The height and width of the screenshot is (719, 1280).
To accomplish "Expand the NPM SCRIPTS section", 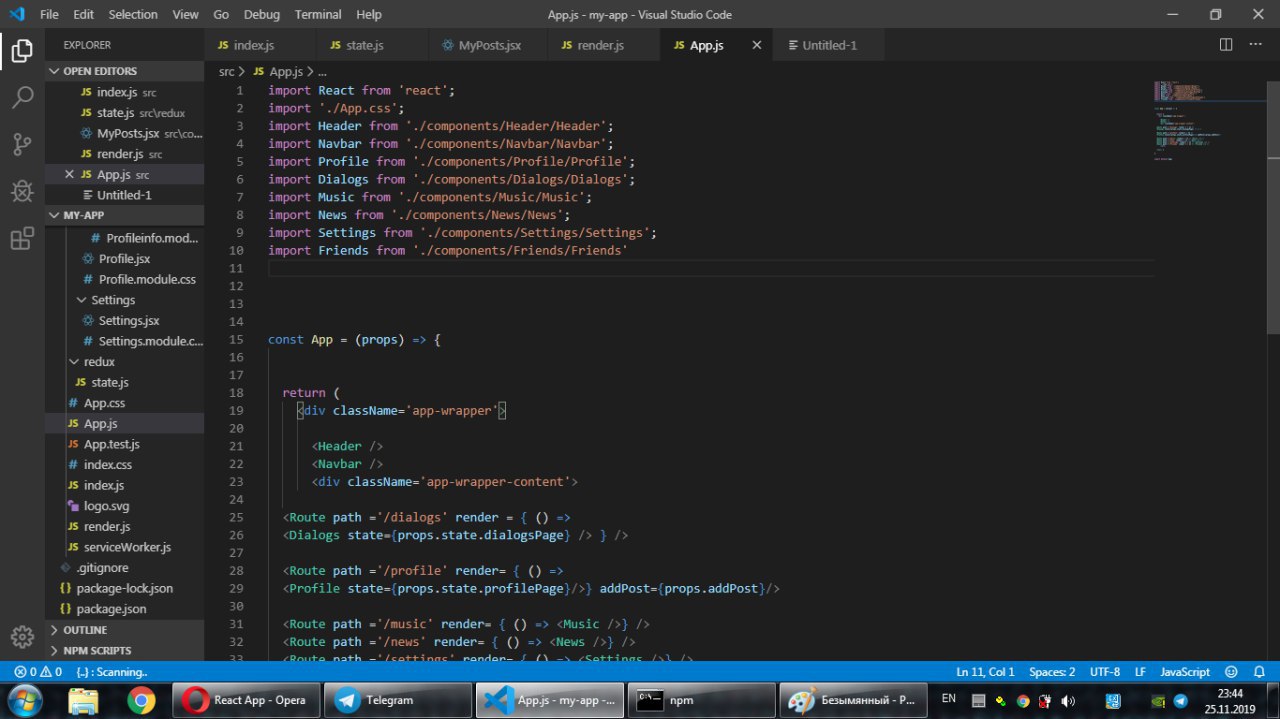I will coord(97,651).
